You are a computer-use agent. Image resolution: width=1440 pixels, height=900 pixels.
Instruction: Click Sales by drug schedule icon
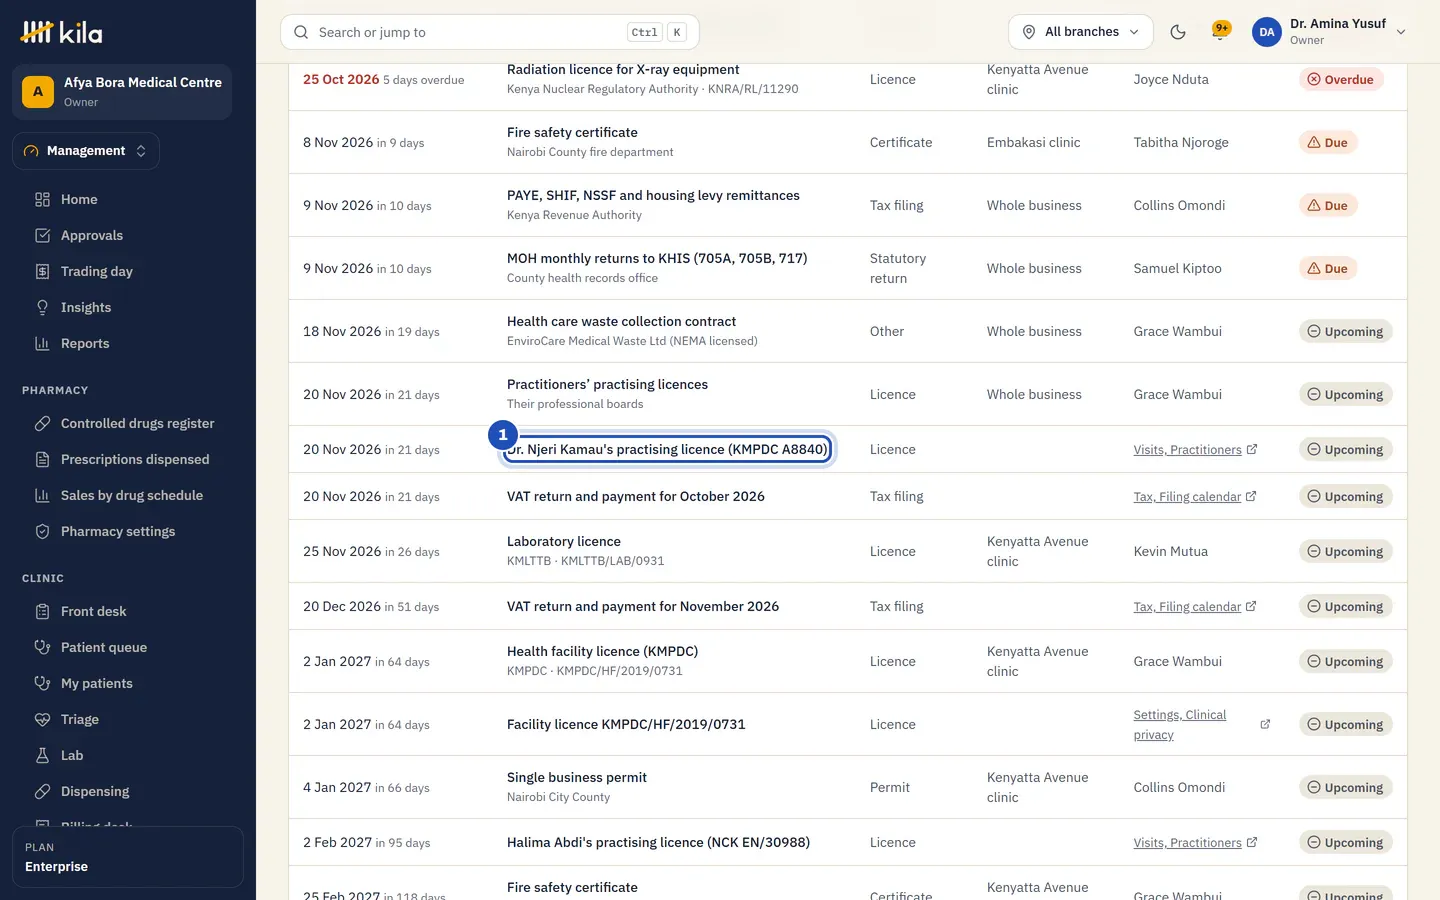point(42,495)
